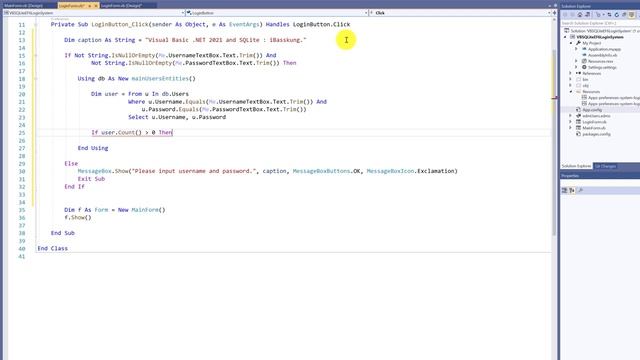The width and height of the screenshot is (640, 360).
Task: Select App.config in Solution Explorer
Action: (x=592, y=110)
